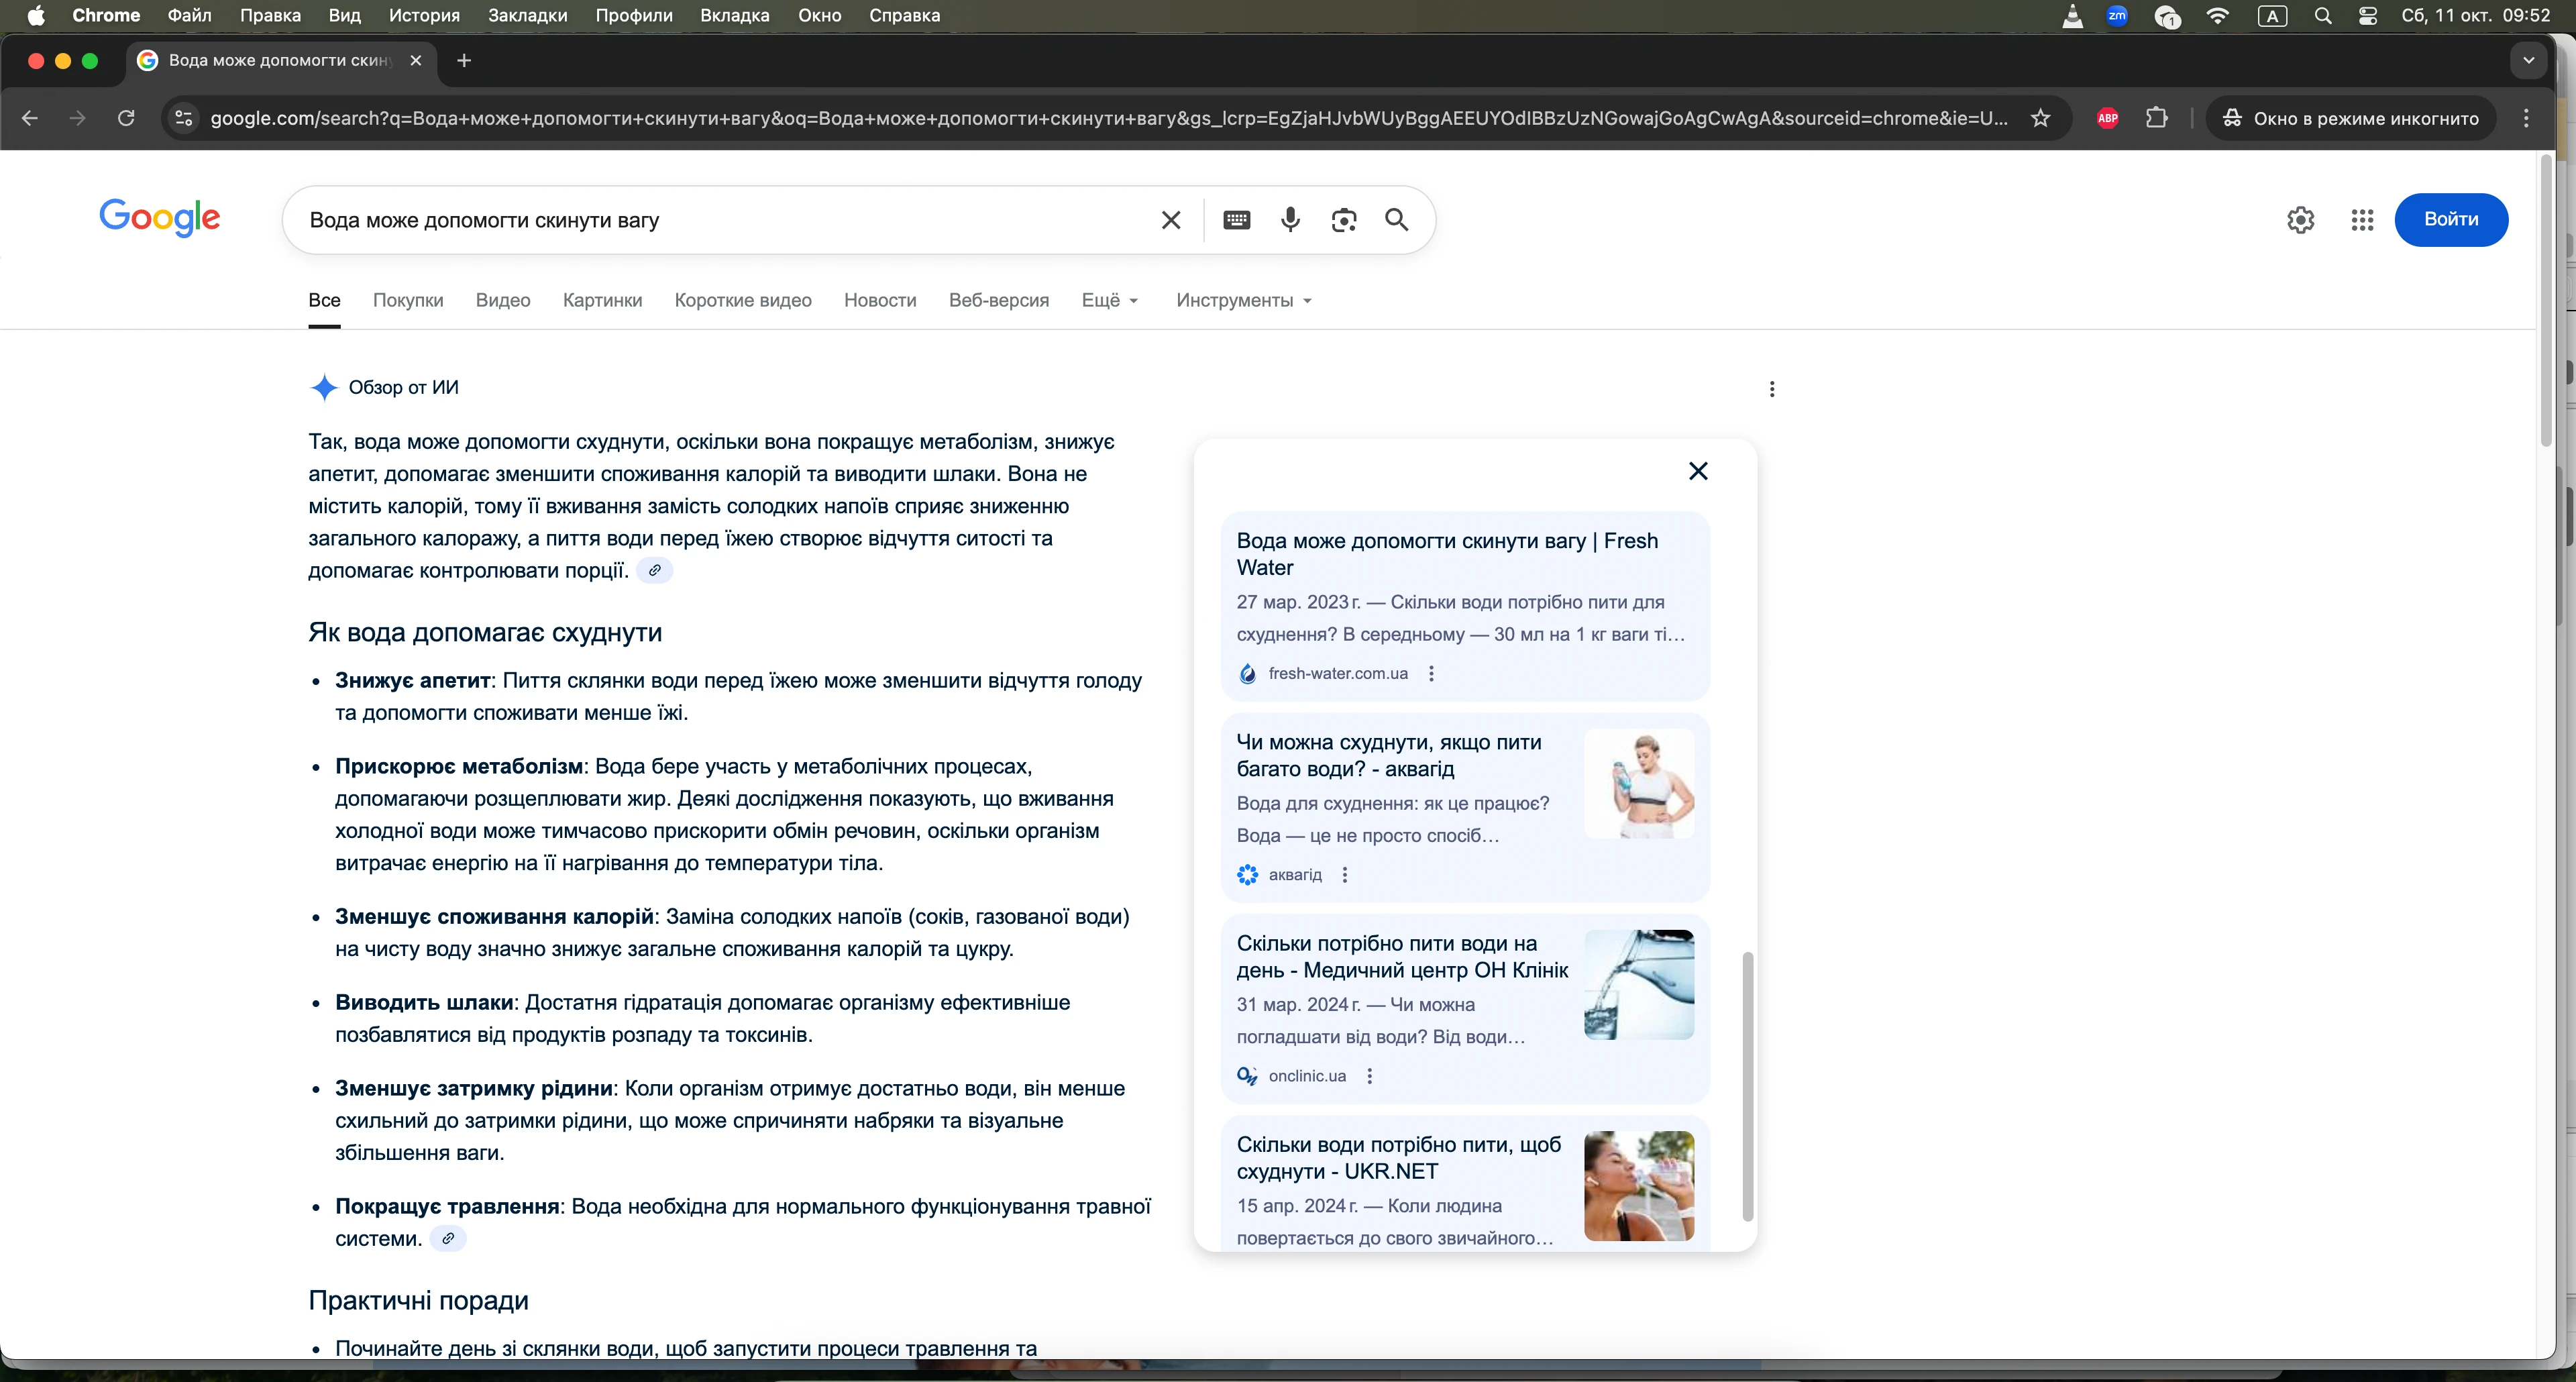Open Google apps grid
Image resolution: width=2576 pixels, height=1382 pixels.
pos(2362,220)
